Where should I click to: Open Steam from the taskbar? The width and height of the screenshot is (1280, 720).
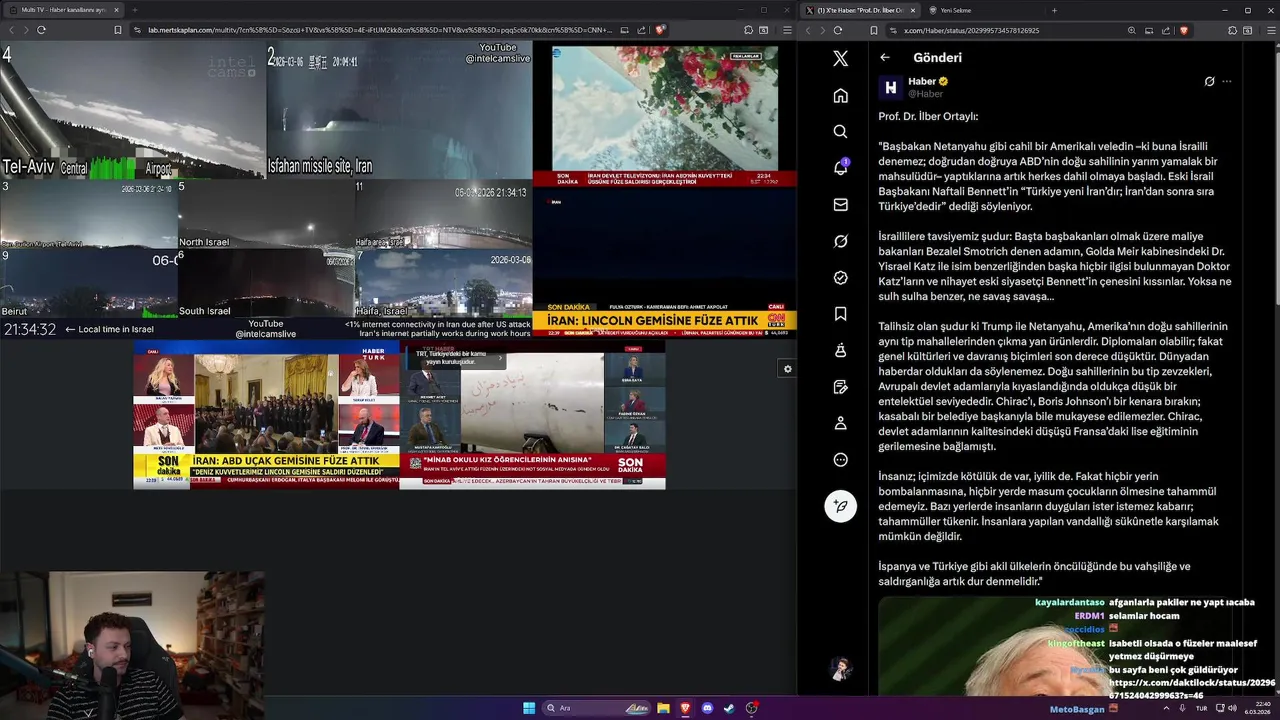click(729, 708)
